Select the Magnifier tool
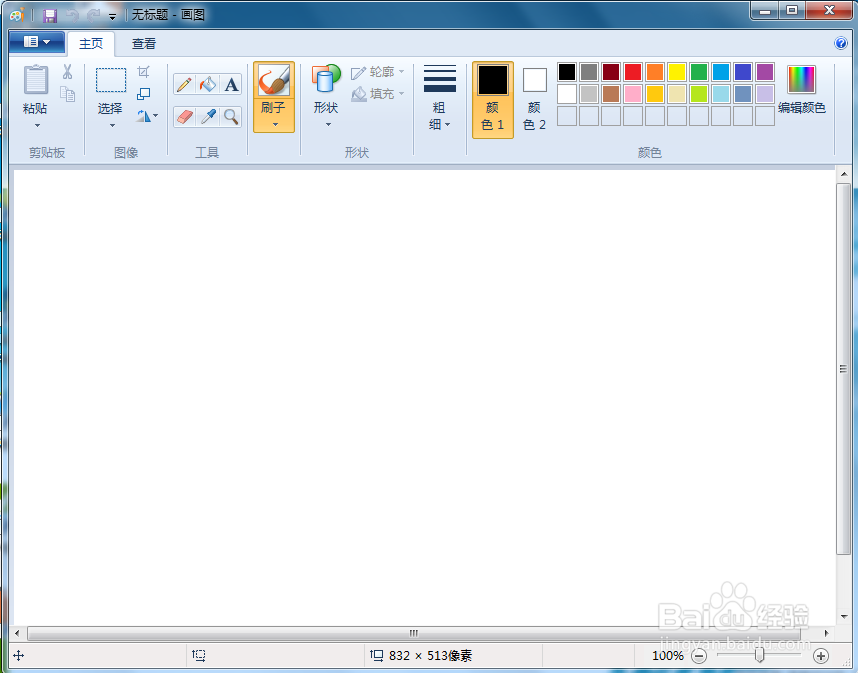Image resolution: width=858 pixels, height=673 pixels. point(231,117)
